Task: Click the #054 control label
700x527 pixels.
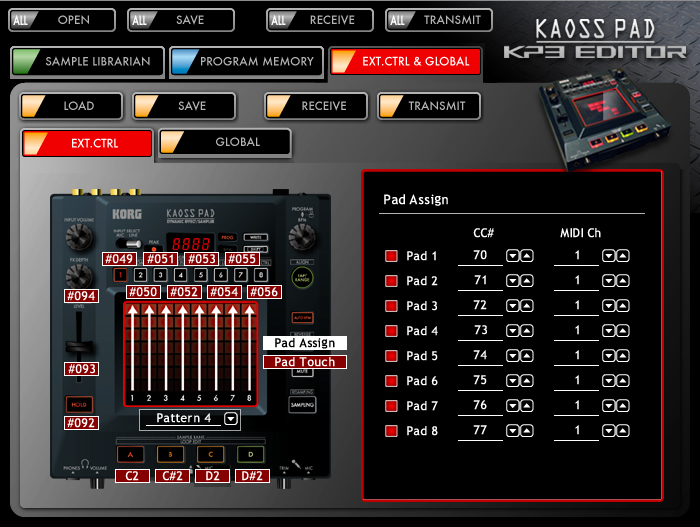Action: point(224,292)
